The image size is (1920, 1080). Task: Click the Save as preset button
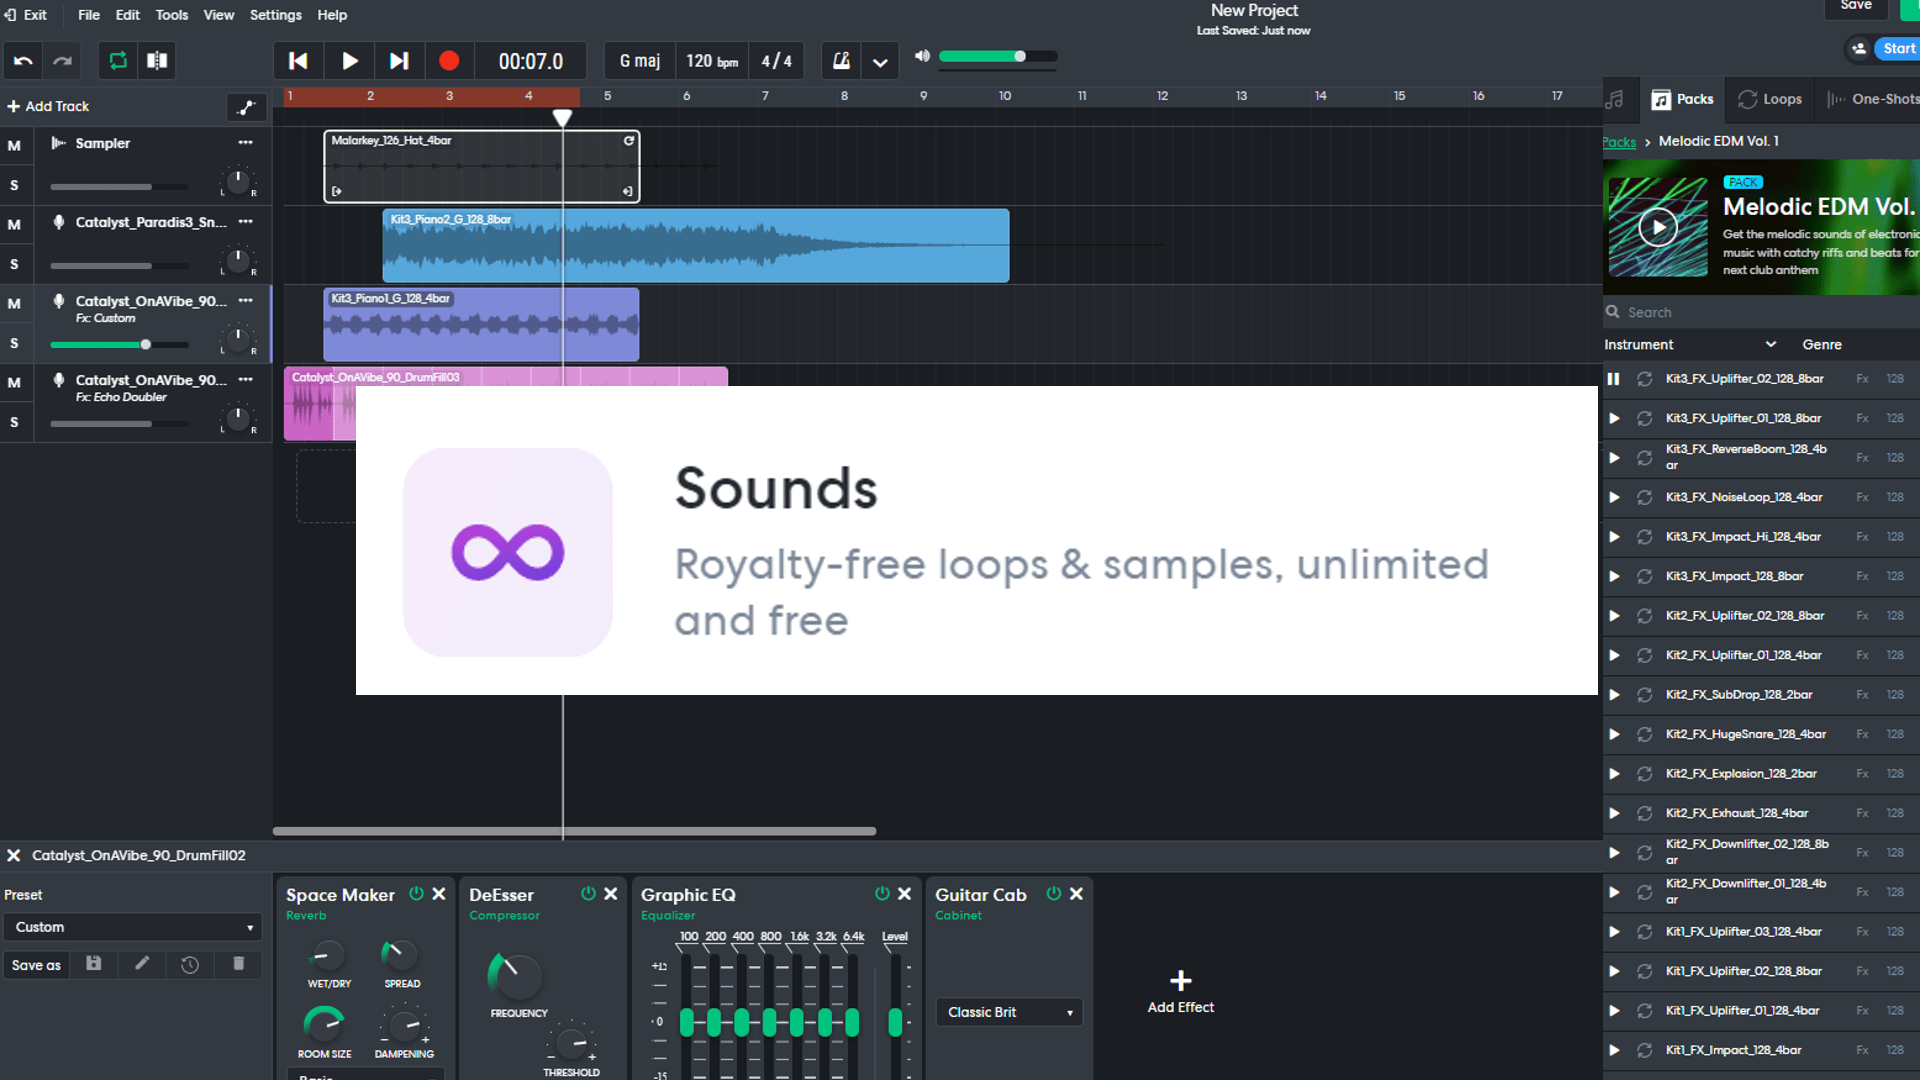pos(36,965)
